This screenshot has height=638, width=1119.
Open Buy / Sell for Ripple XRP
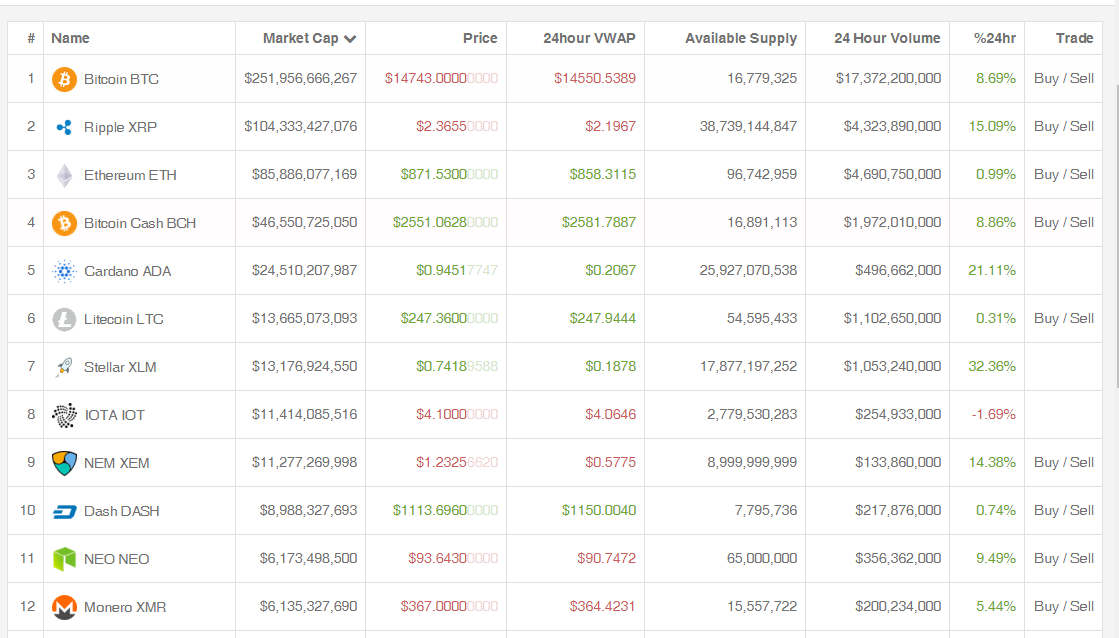(x=1063, y=126)
